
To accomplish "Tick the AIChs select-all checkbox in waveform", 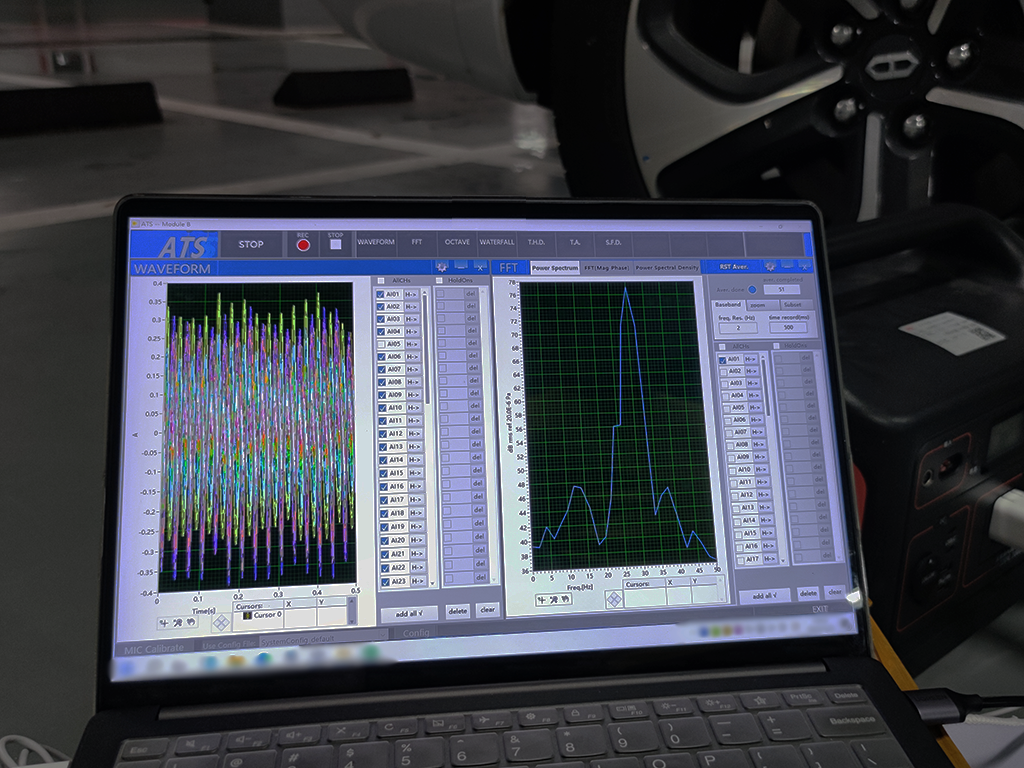I will [x=380, y=281].
